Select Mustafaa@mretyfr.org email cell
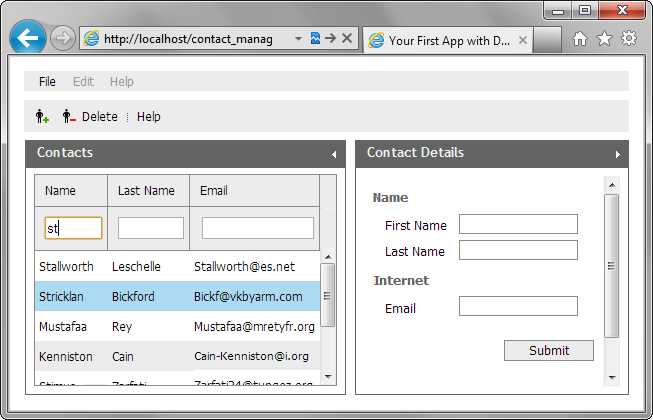This screenshot has width=653, height=420. tap(254, 326)
